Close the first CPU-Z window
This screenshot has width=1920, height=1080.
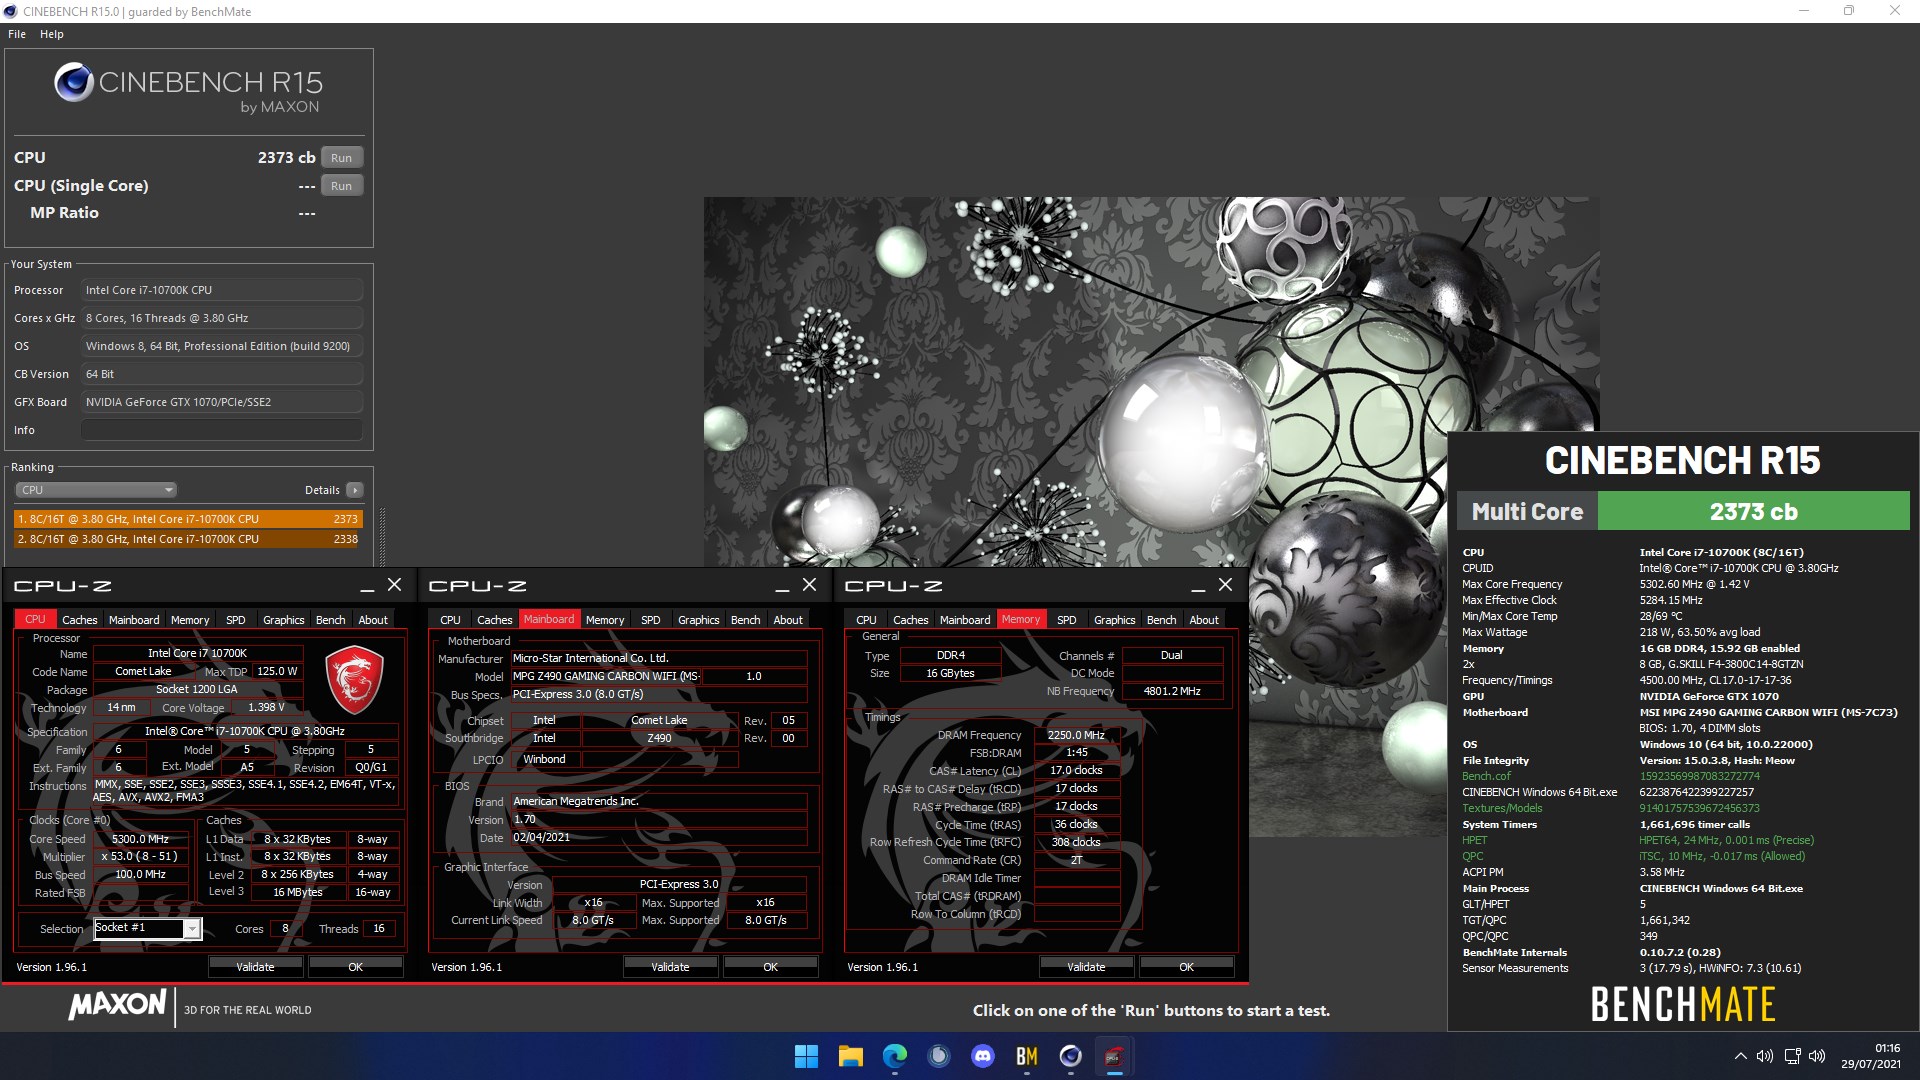395,585
